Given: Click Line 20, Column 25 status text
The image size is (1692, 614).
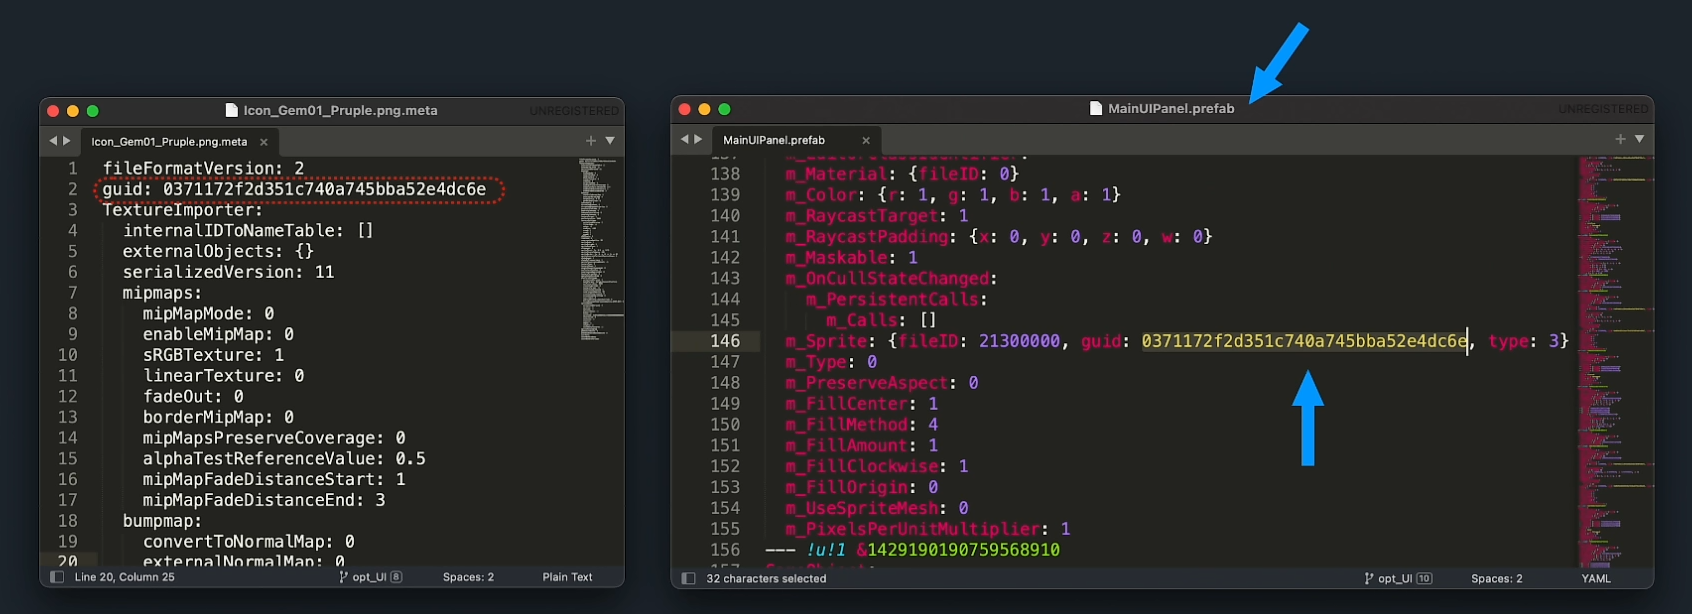Looking at the screenshot, I should [x=125, y=577].
